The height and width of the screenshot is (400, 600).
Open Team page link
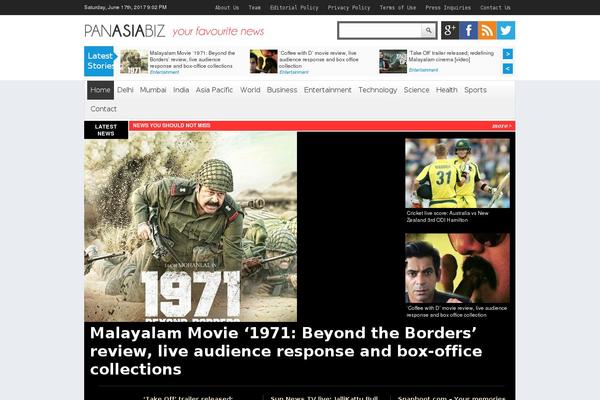254,7
